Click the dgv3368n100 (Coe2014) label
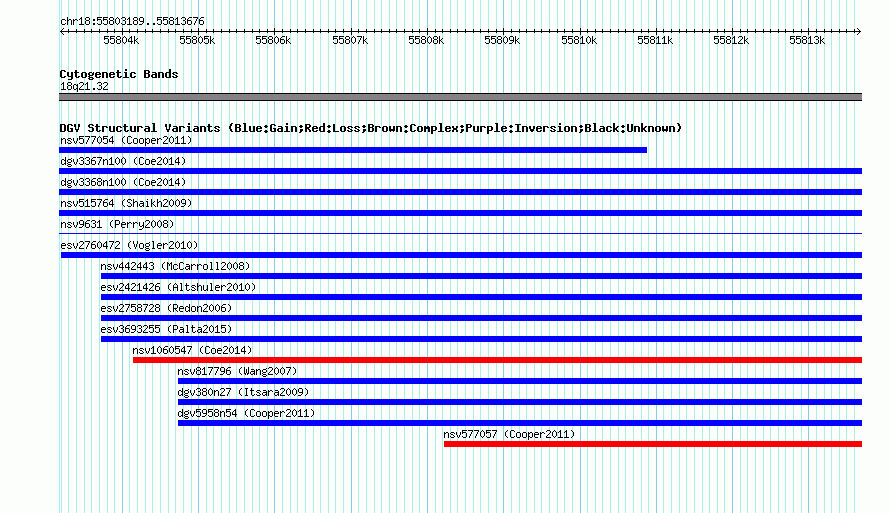Image resolution: width=890 pixels, height=513 pixels. [123, 182]
